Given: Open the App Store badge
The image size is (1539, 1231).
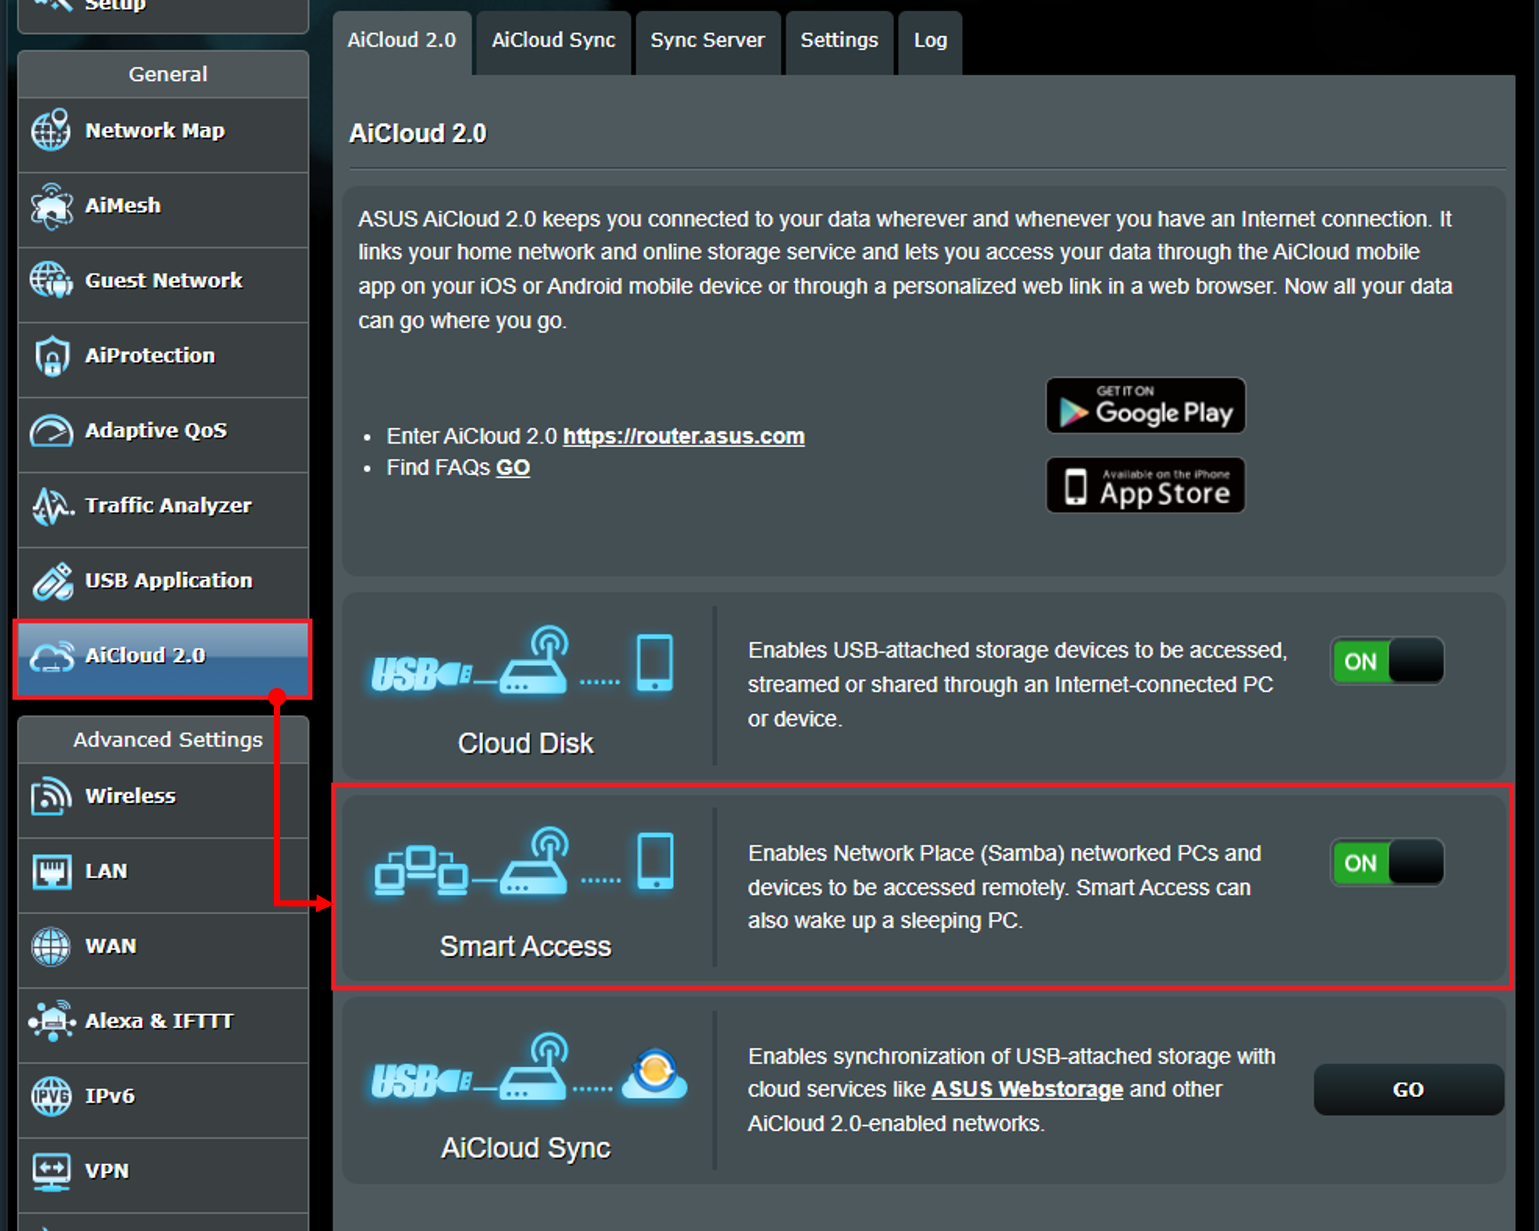Looking at the screenshot, I should (1146, 485).
